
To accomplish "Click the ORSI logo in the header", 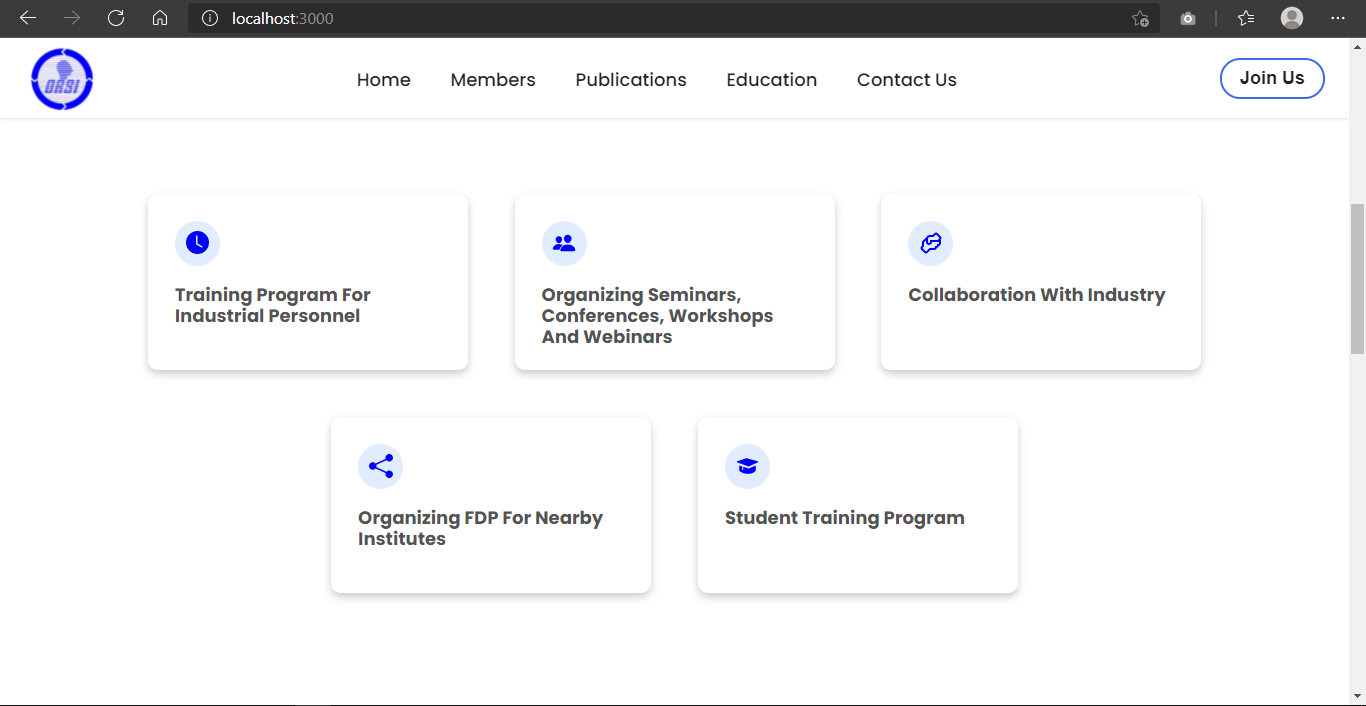I will tap(62, 78).
